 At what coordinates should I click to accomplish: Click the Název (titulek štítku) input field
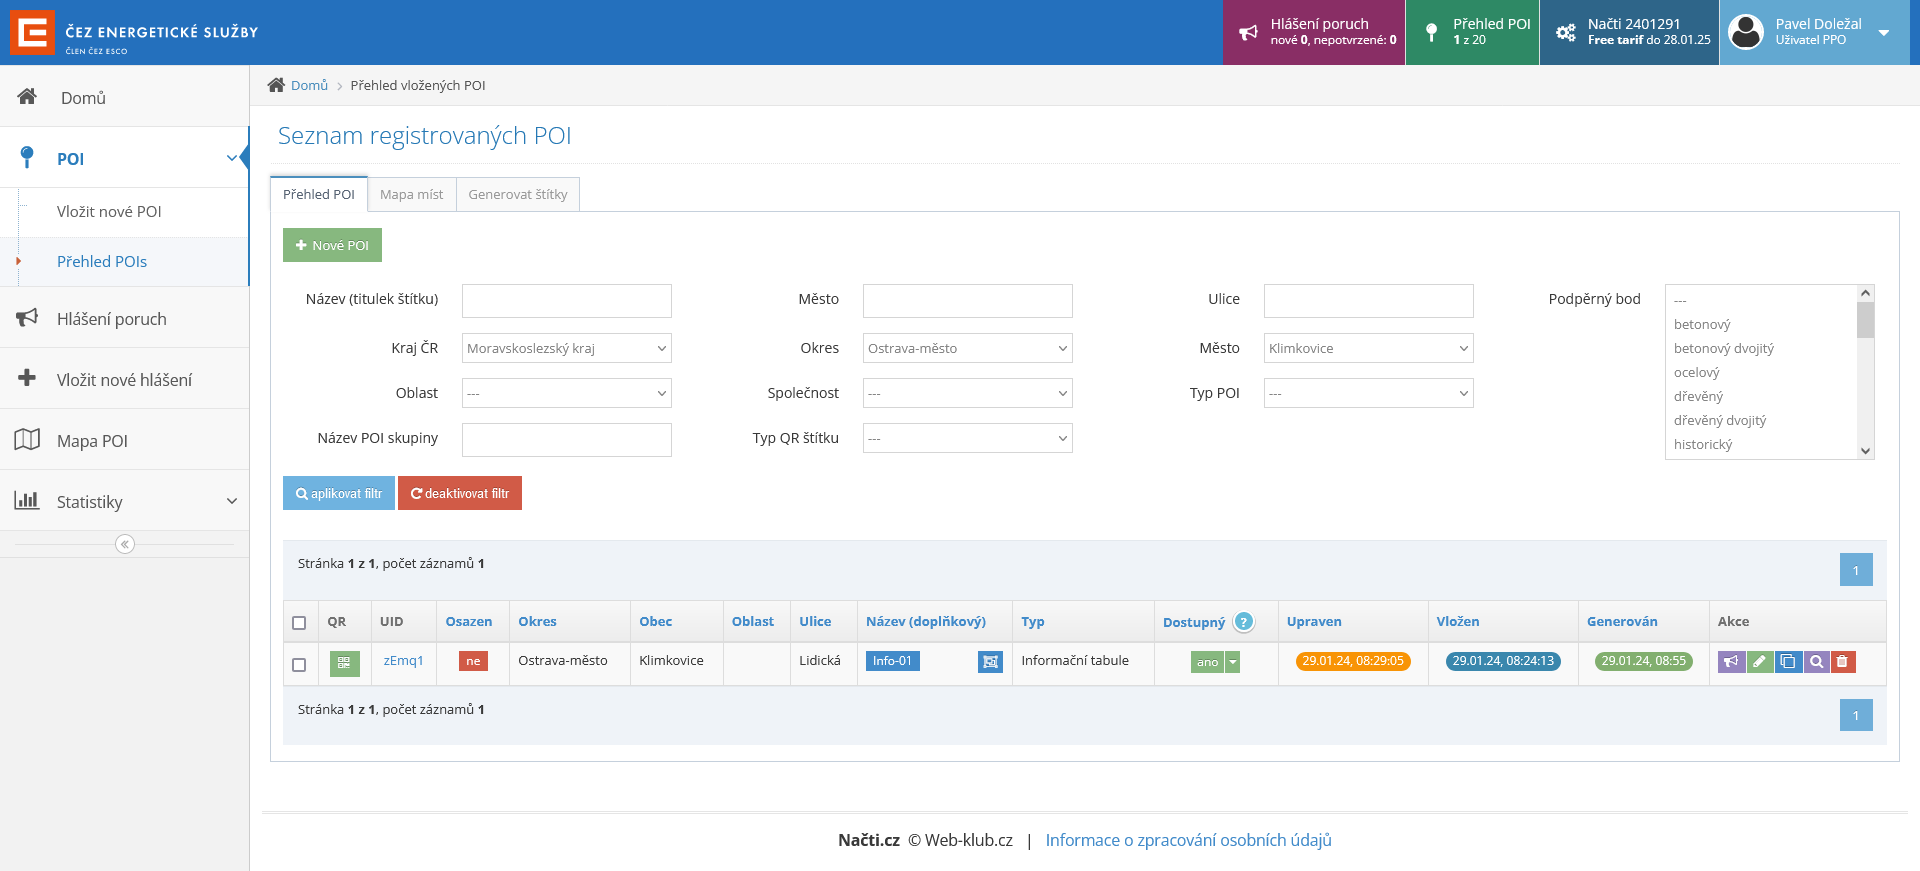(566, 301)
